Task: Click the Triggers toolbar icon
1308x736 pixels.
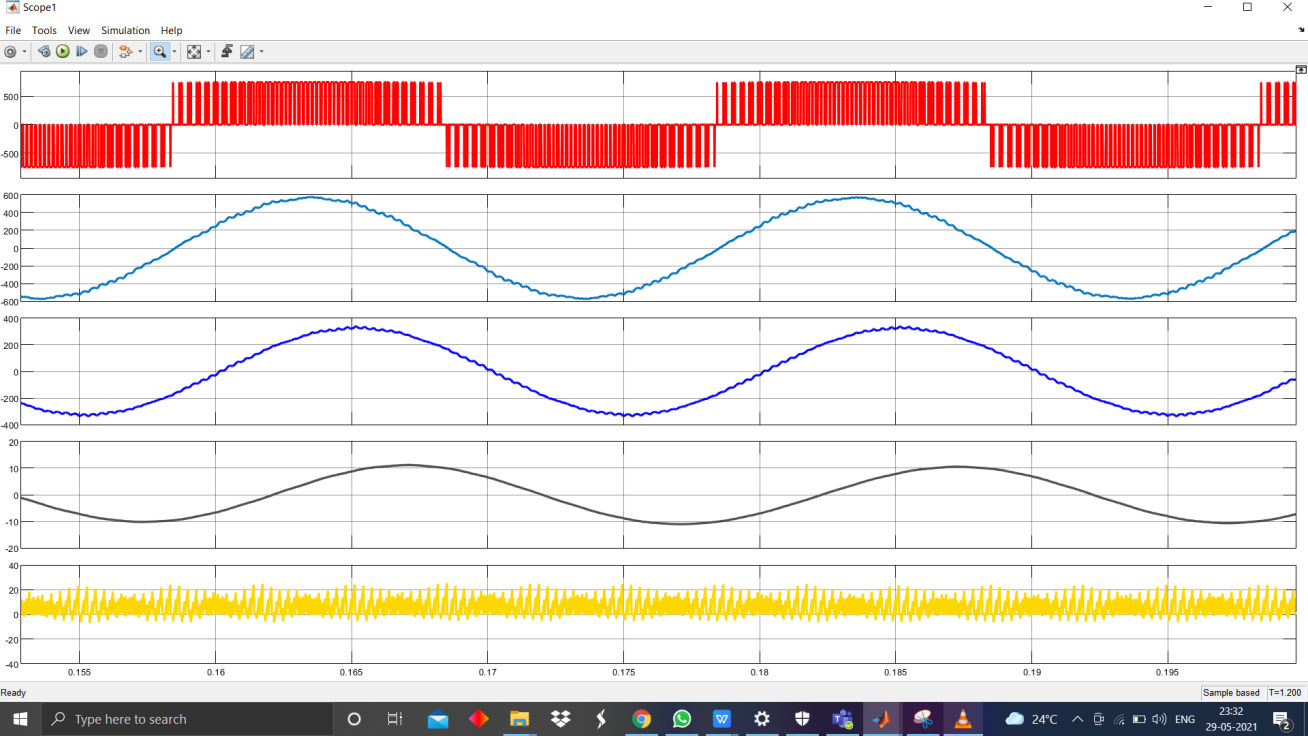Action: 227,52
